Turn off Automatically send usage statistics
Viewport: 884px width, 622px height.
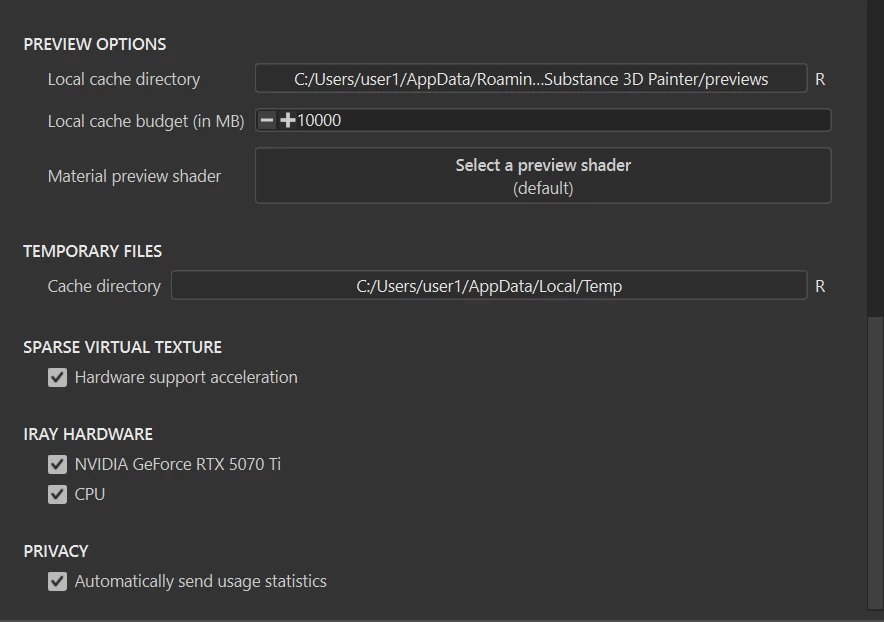click(58, 582)
